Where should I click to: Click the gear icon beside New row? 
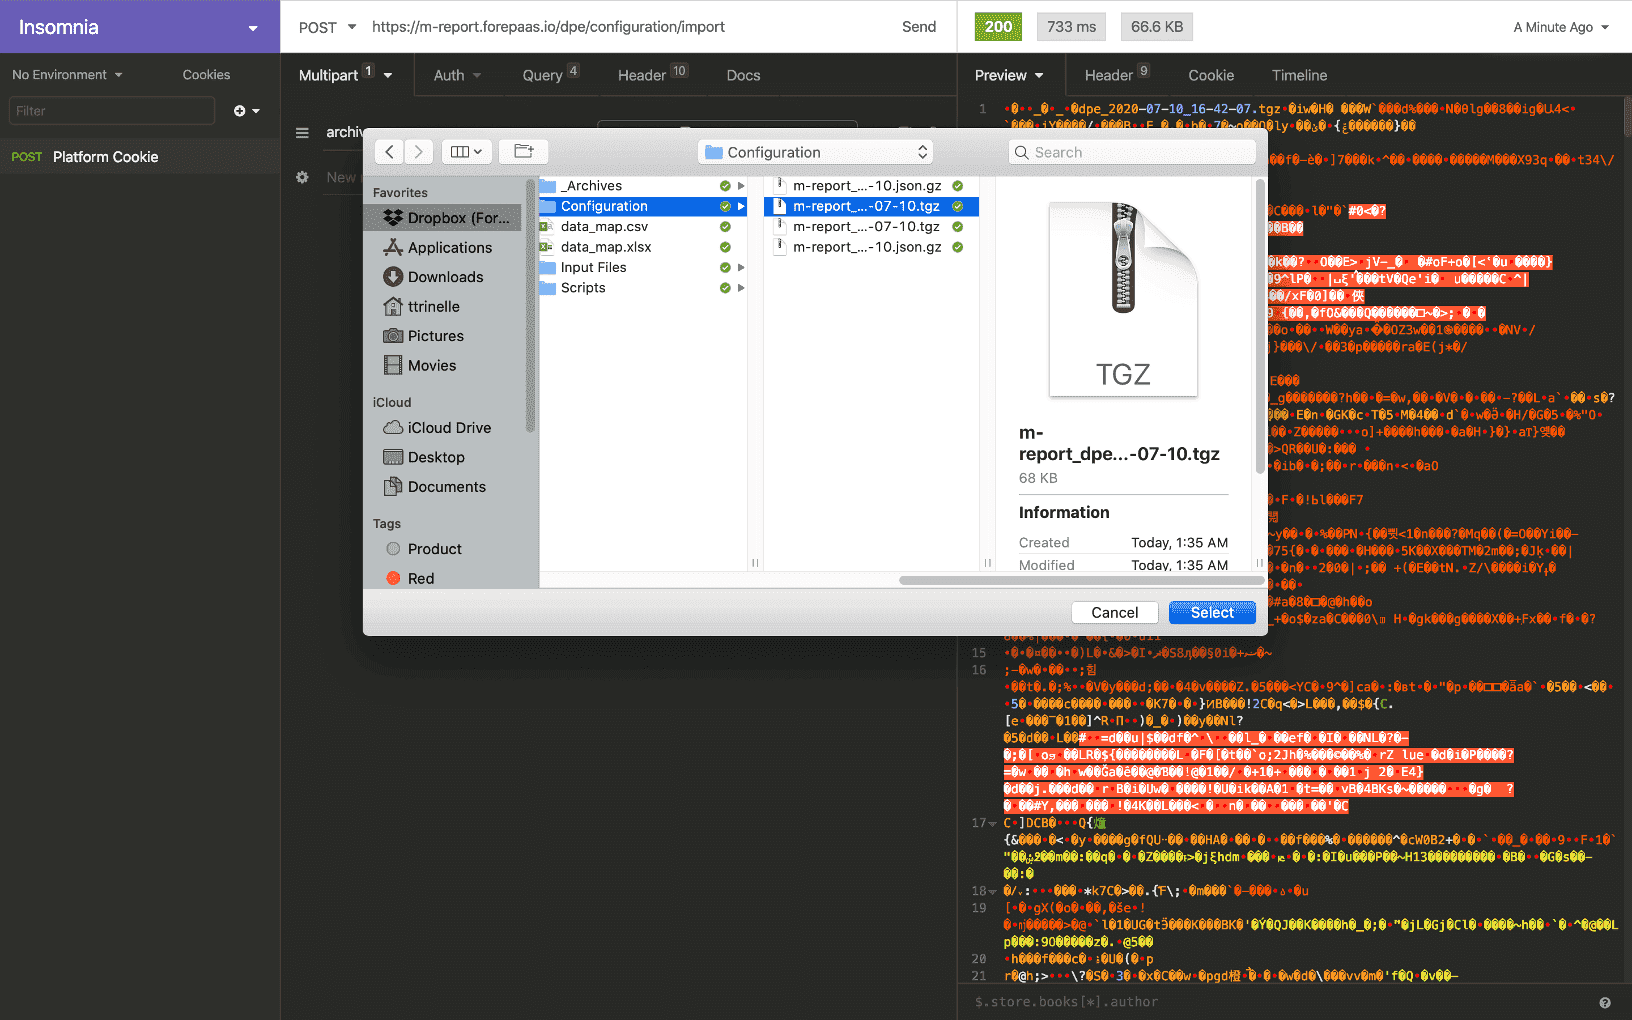point(302,177)
